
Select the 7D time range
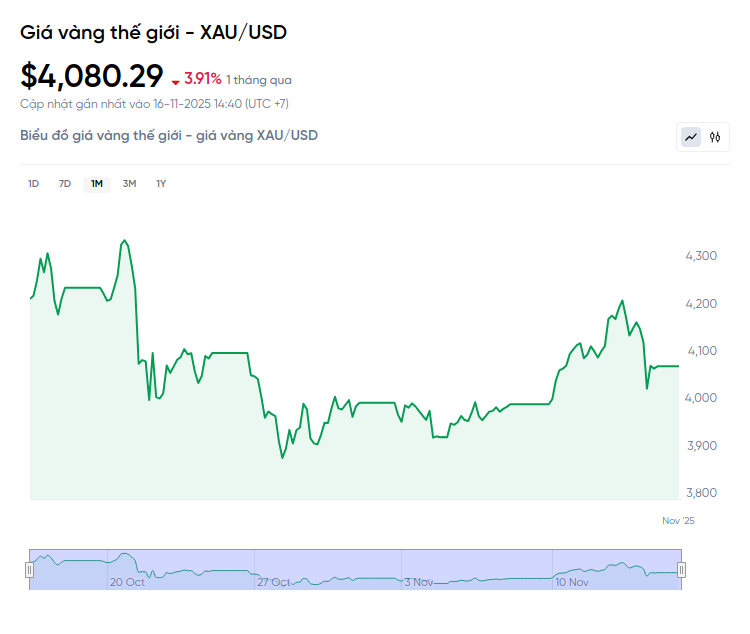(65, 184)
